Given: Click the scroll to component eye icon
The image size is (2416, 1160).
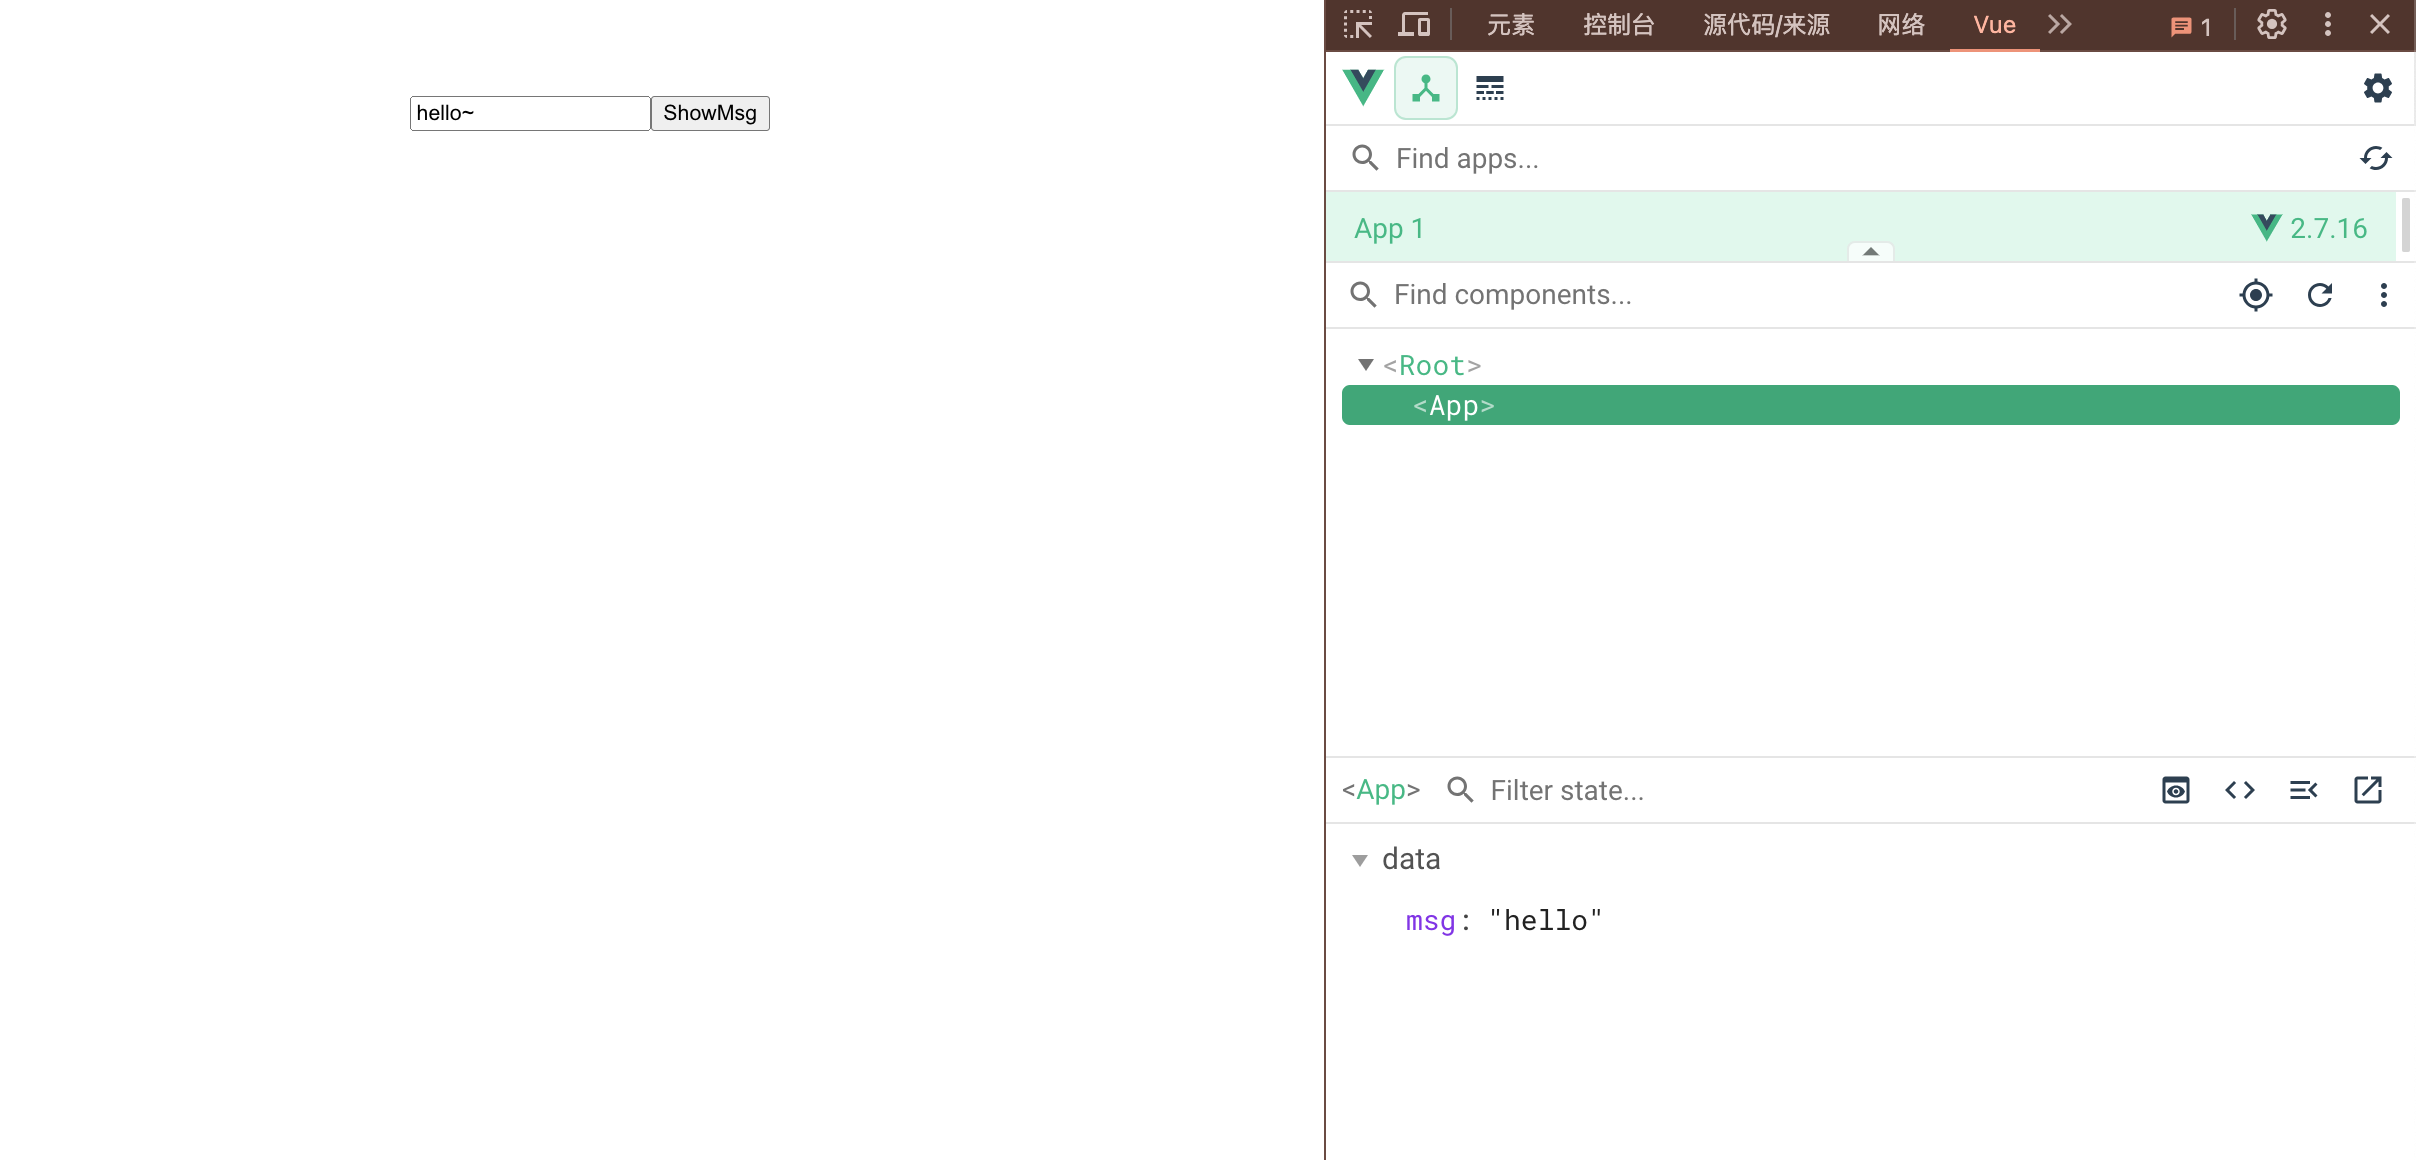Looking at the screenshot, I should (x=2175, y=790).
